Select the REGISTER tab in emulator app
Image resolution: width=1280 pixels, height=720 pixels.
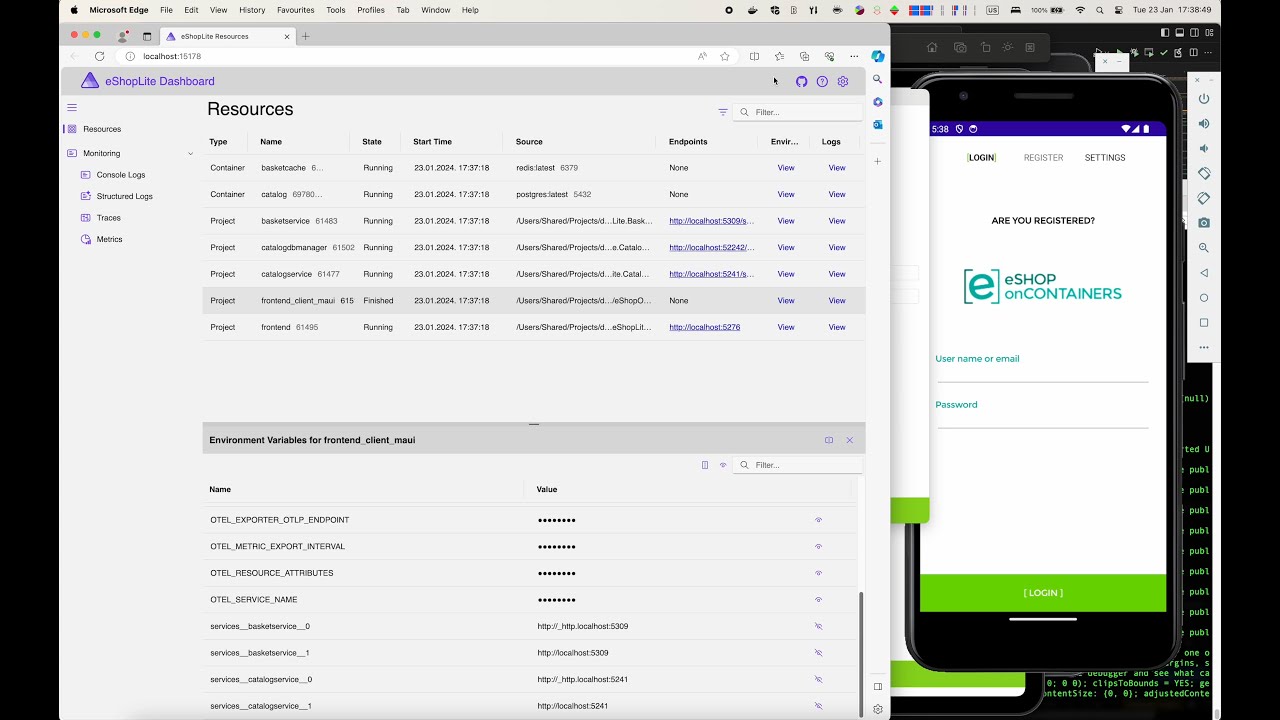1043,158
